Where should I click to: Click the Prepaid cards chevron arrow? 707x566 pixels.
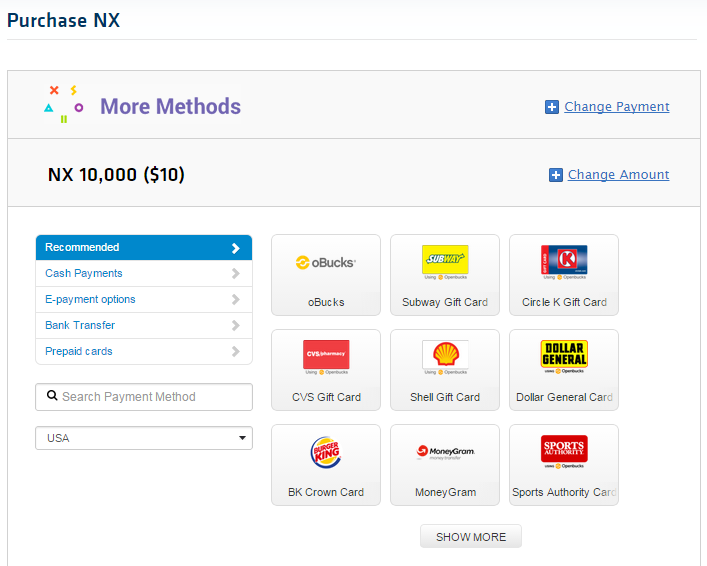(x=235, y=352)
